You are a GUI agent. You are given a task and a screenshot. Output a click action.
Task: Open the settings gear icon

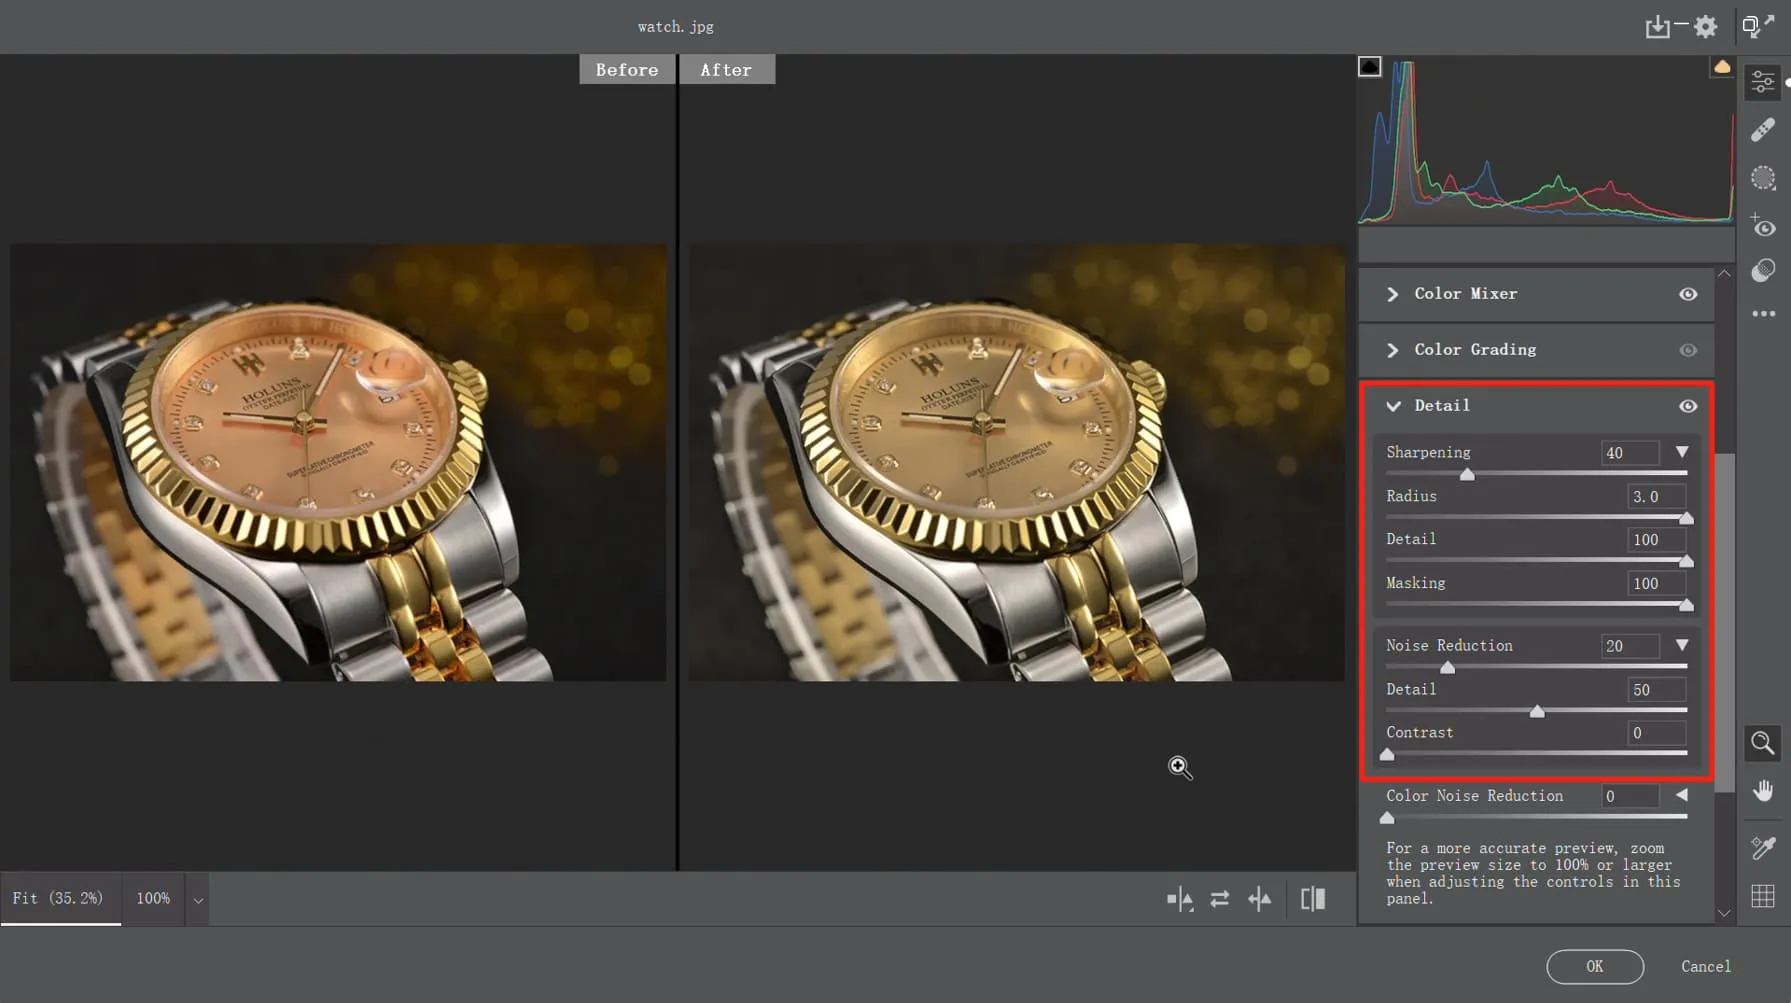(x=1706, y=27)
